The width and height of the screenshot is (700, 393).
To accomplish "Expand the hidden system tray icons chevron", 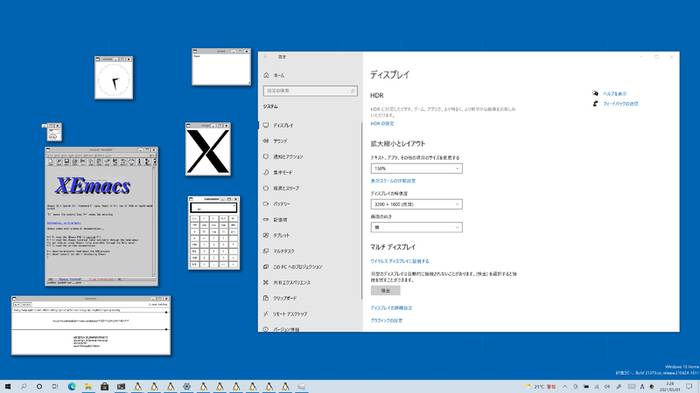I will point(565,387).
